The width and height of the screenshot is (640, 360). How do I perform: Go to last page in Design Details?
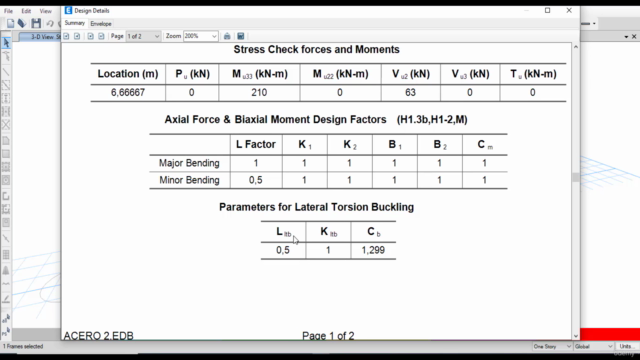tap(101, 36)
